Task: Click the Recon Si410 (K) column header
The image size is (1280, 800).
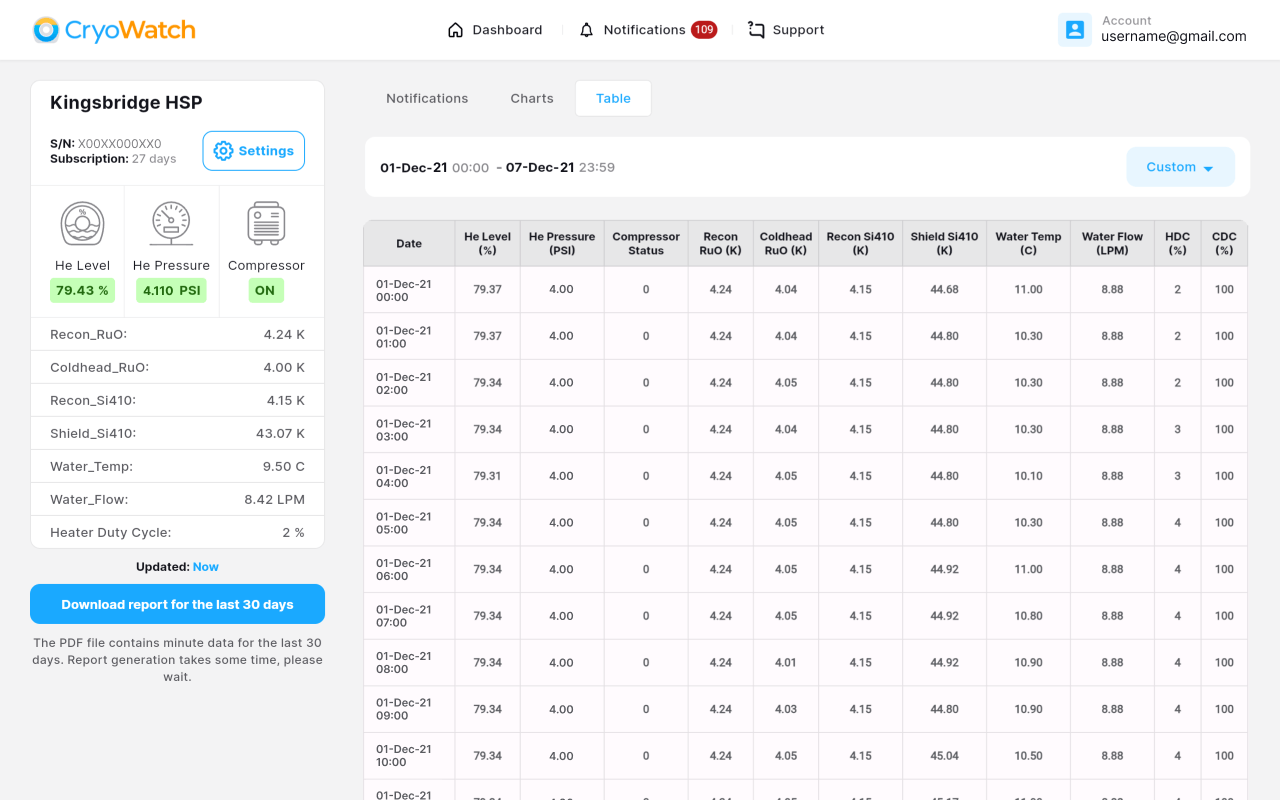Action: [861, 243]
